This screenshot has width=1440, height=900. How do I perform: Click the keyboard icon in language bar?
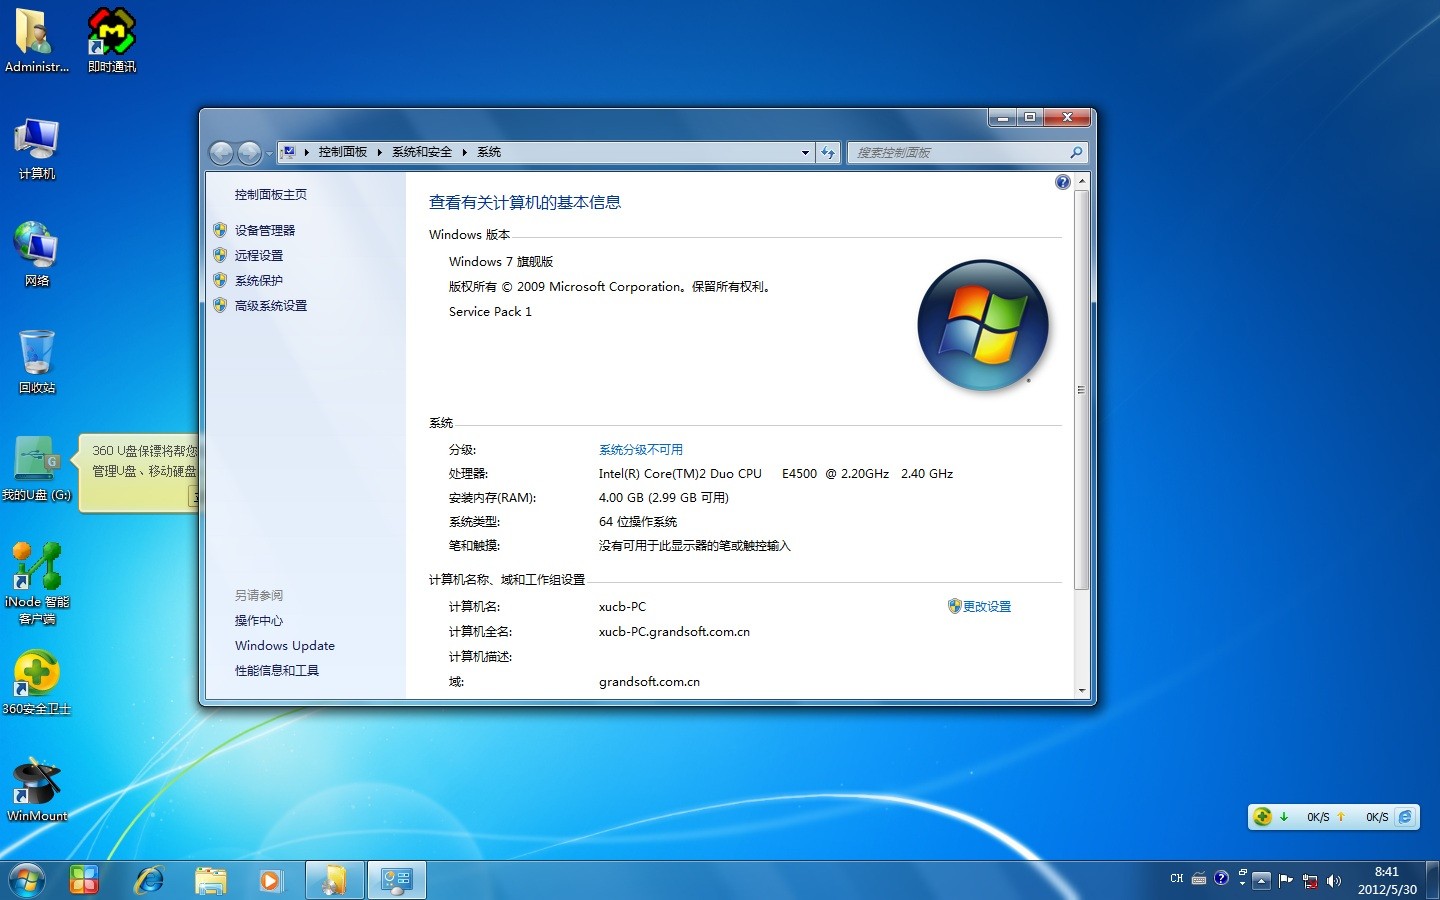click(x=1199, y=878)
